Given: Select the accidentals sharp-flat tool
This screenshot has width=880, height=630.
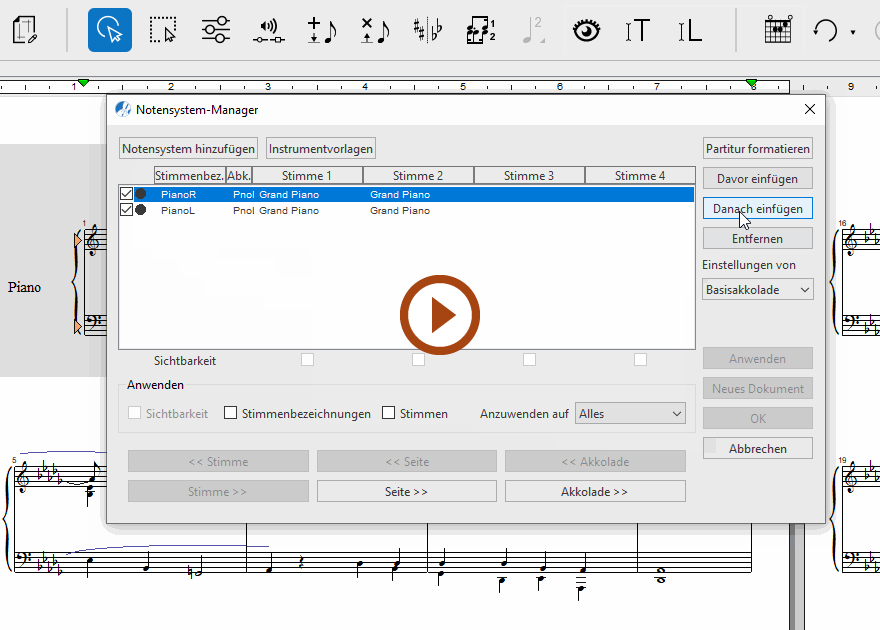Looking at the screenshot, I should (428, 30).
